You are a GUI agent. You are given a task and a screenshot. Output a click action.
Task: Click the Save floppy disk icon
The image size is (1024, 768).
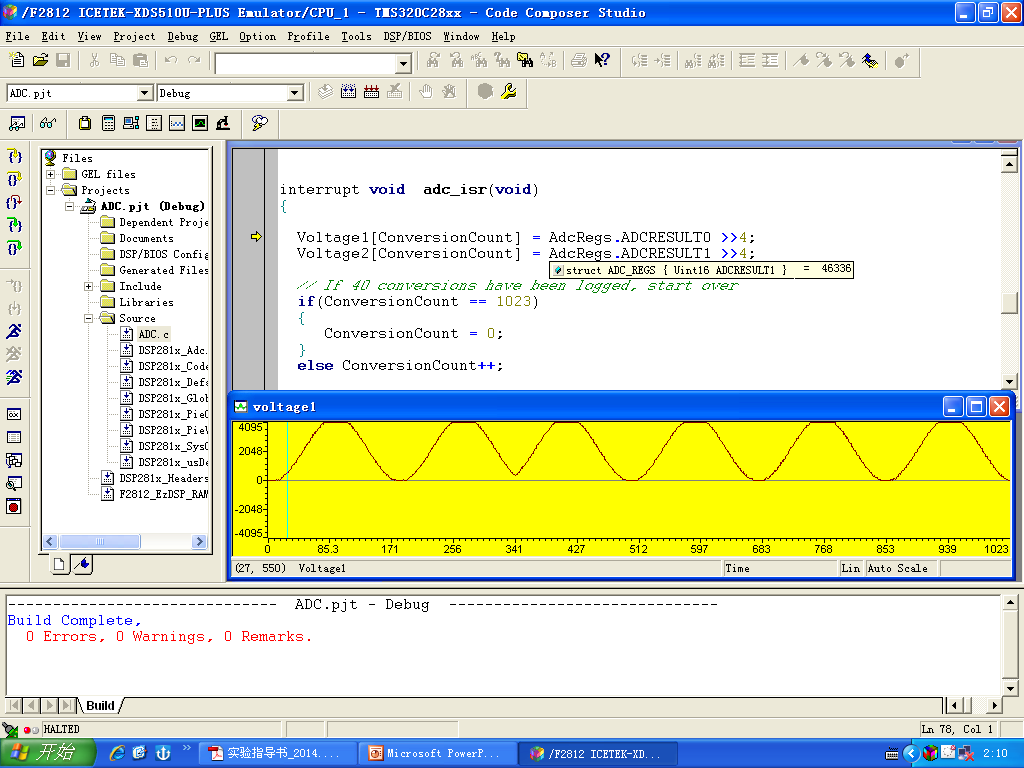(x=63, y=61)
